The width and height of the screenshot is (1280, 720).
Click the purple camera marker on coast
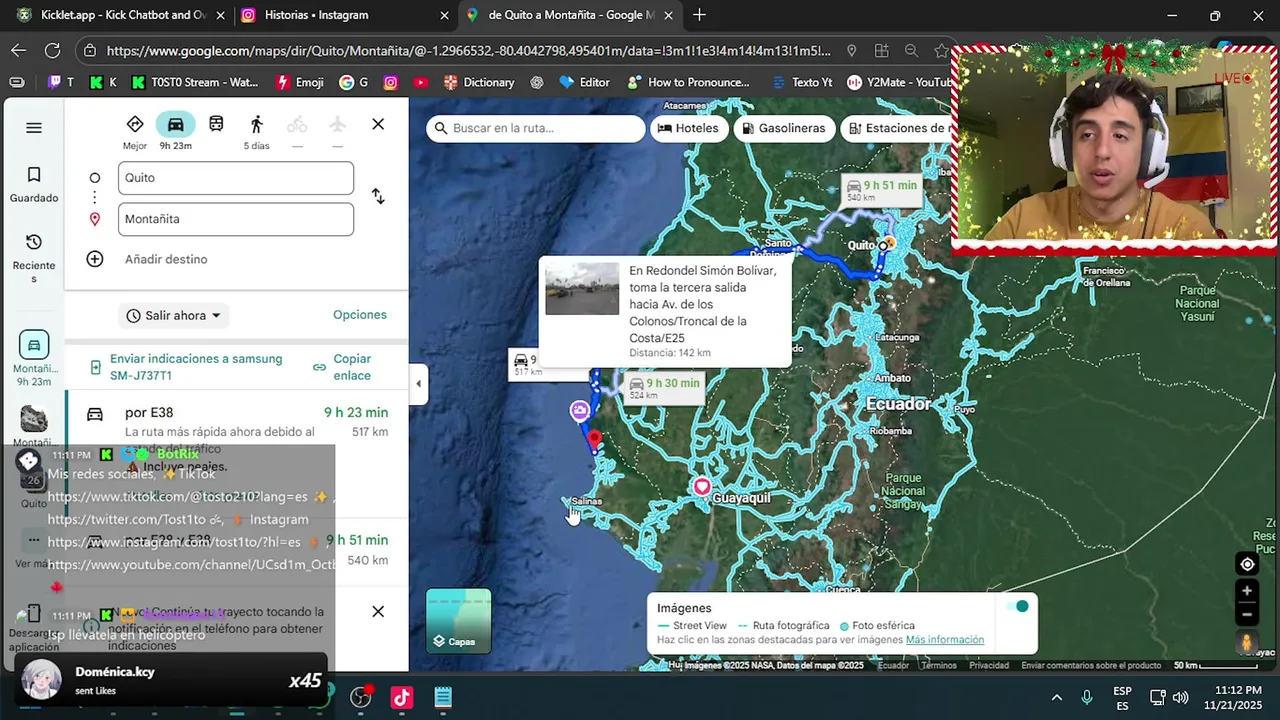click(x=580, y=410)
